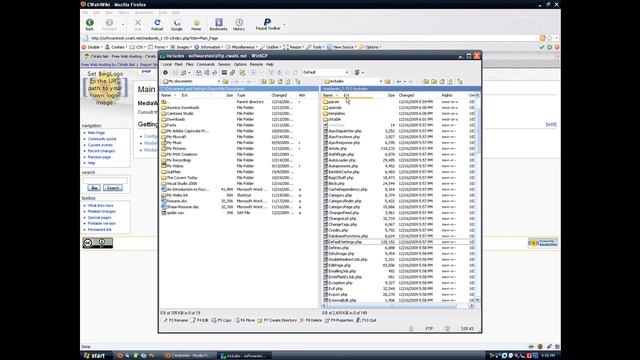This screenshot has width=640, height=360.
Task: Click the Paypal Toolbar icon in Firefox
Action: click(x=267, y=24)
